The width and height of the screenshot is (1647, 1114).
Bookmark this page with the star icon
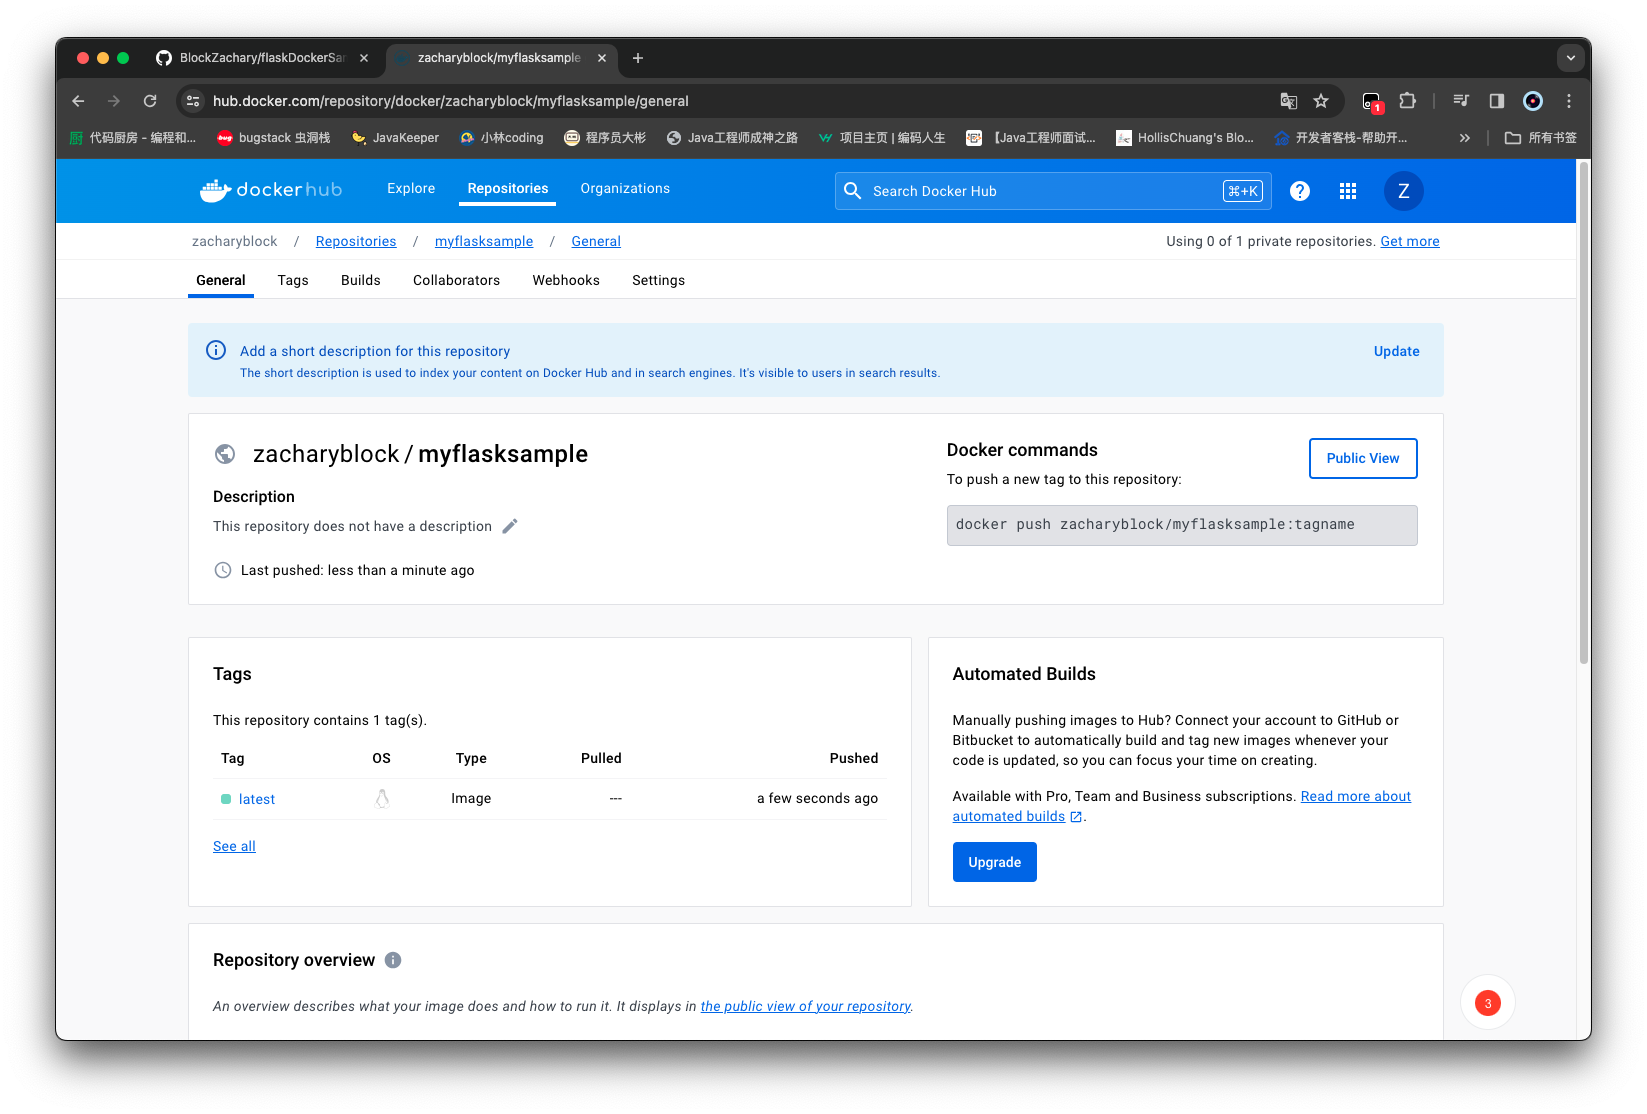(x=1321, y=101)
